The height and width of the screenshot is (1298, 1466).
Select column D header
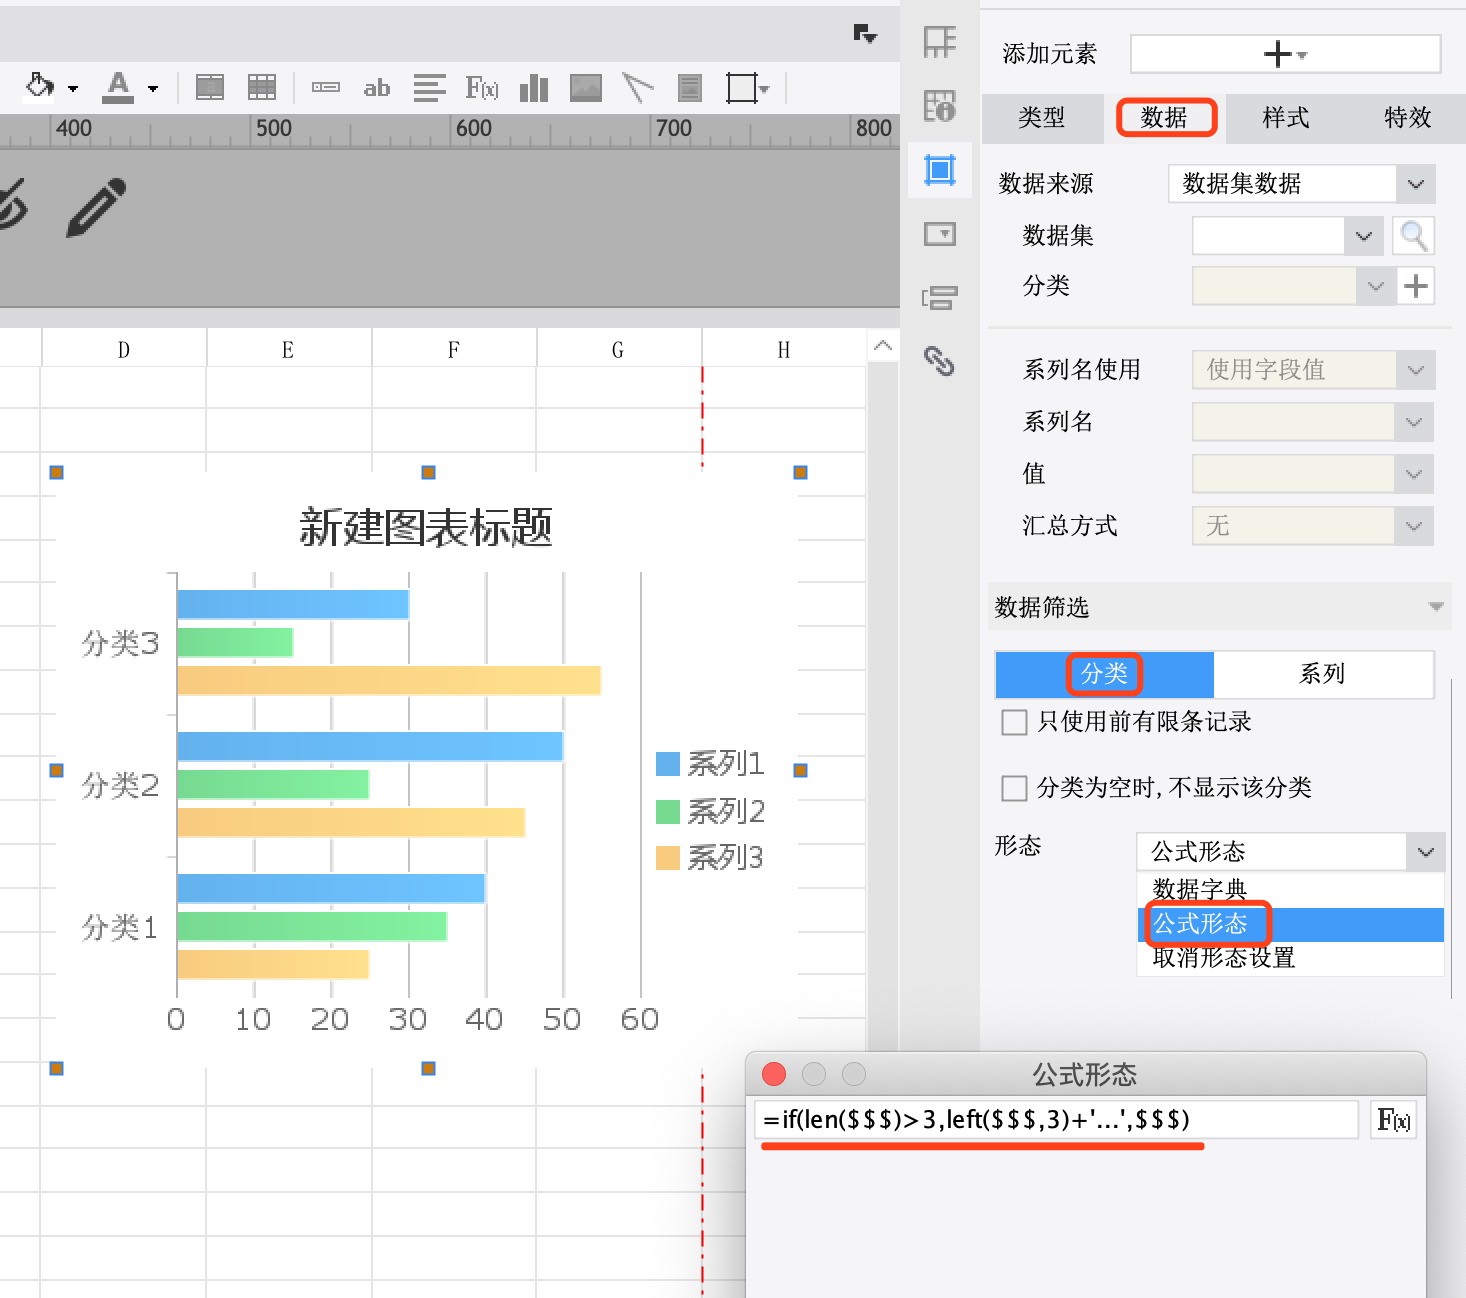[x=124, y=350]
